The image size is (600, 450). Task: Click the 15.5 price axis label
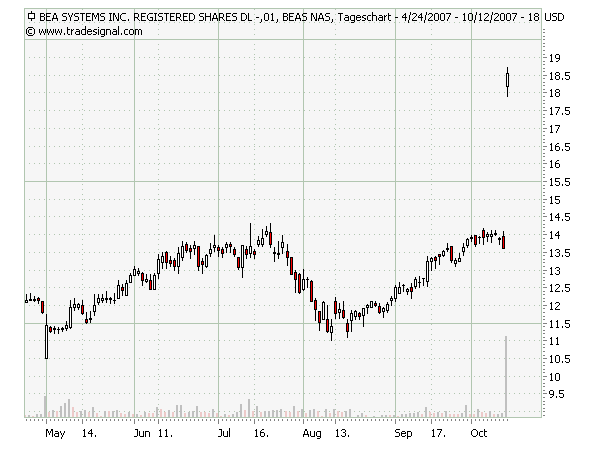point(559,182)
